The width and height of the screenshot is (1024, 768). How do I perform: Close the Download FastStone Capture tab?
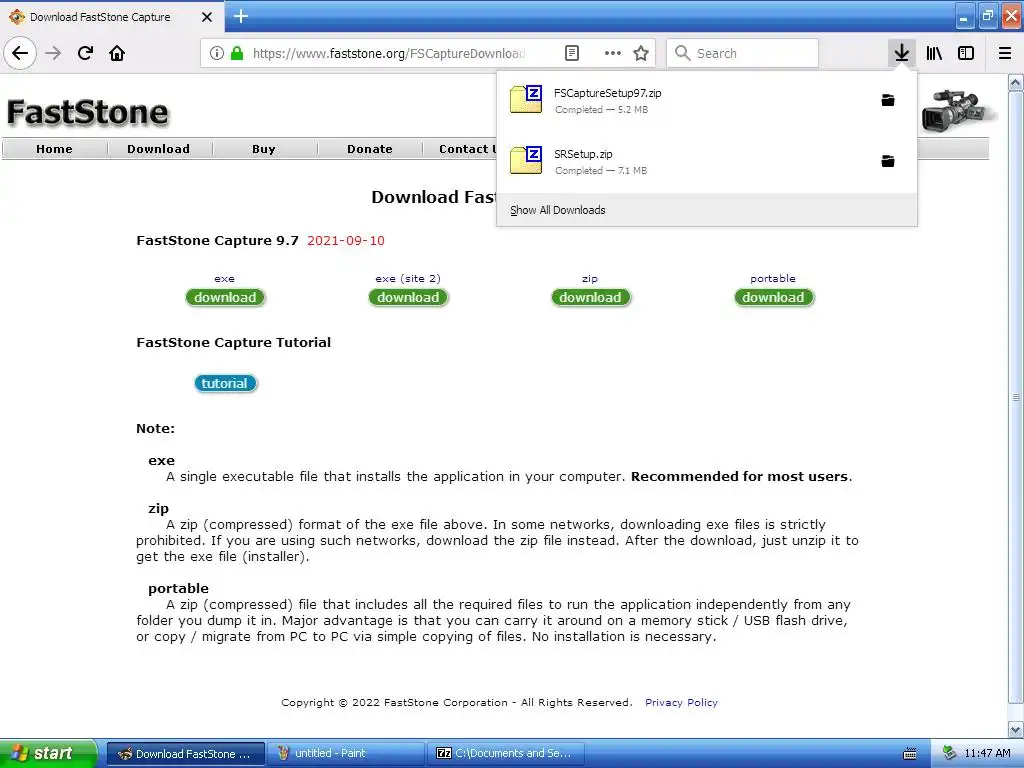tap(207, 17)
